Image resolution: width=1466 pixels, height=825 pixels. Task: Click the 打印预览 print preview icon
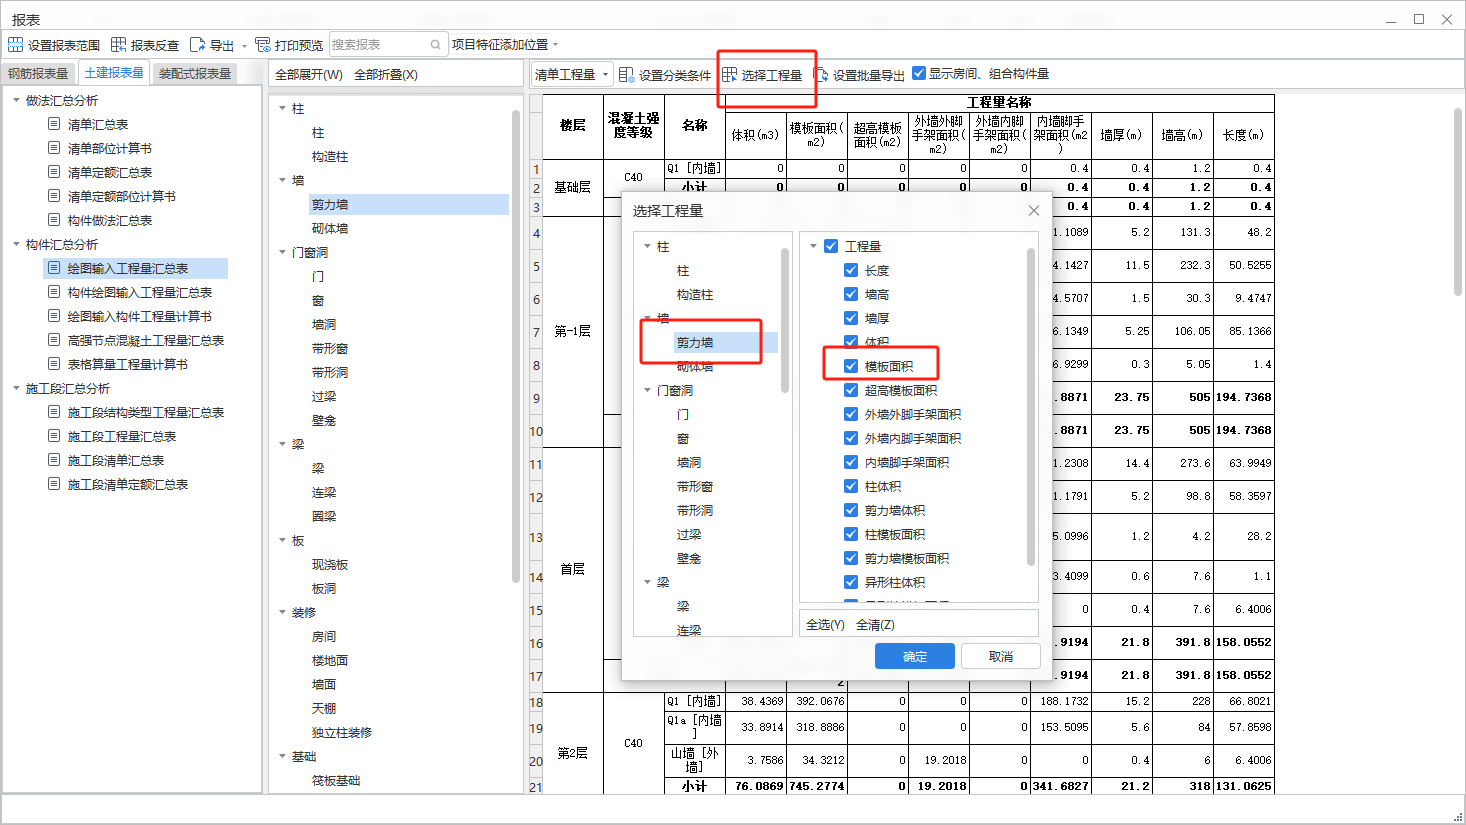[x=263, y=45]
